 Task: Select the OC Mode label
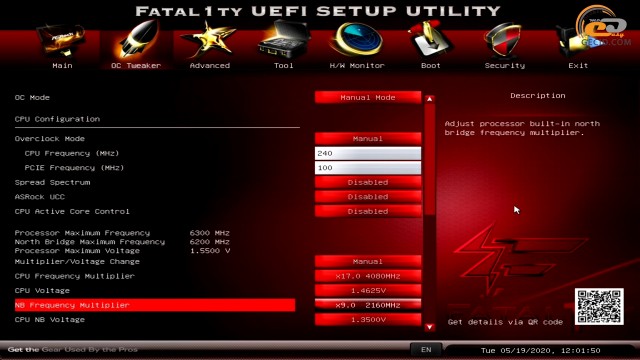[32, 98]
